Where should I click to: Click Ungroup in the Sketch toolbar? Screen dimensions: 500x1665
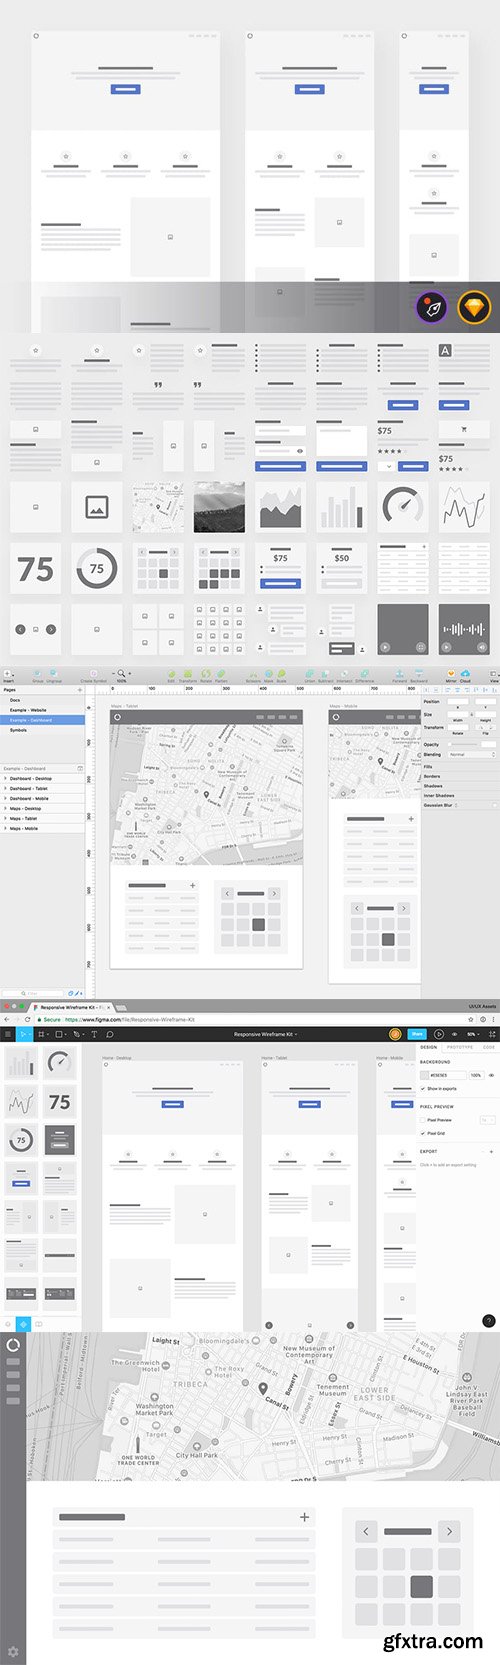pyautogui.click(x=54, y=675)
